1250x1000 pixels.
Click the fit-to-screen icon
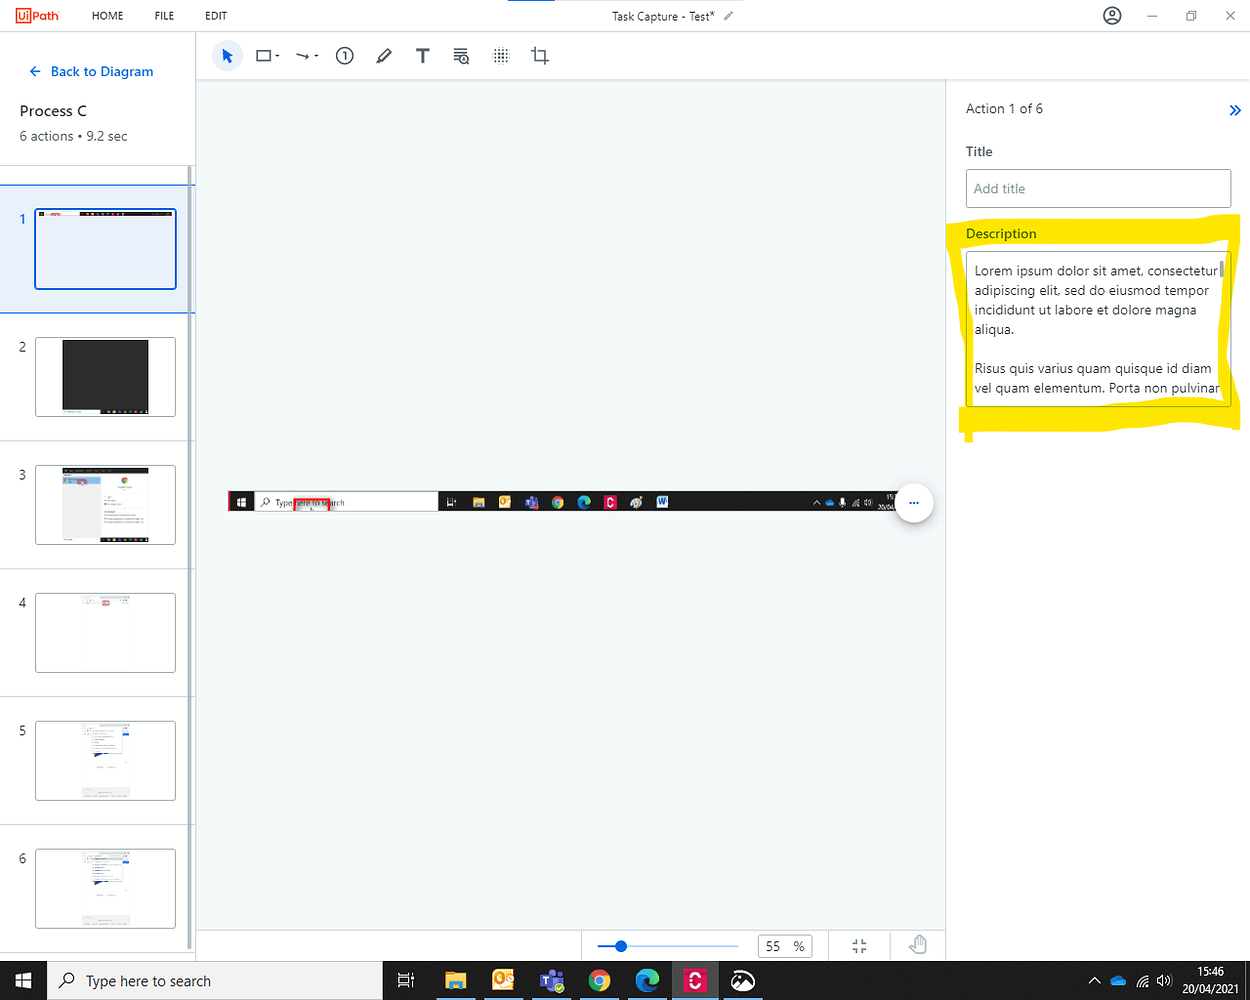click(859, 945)
